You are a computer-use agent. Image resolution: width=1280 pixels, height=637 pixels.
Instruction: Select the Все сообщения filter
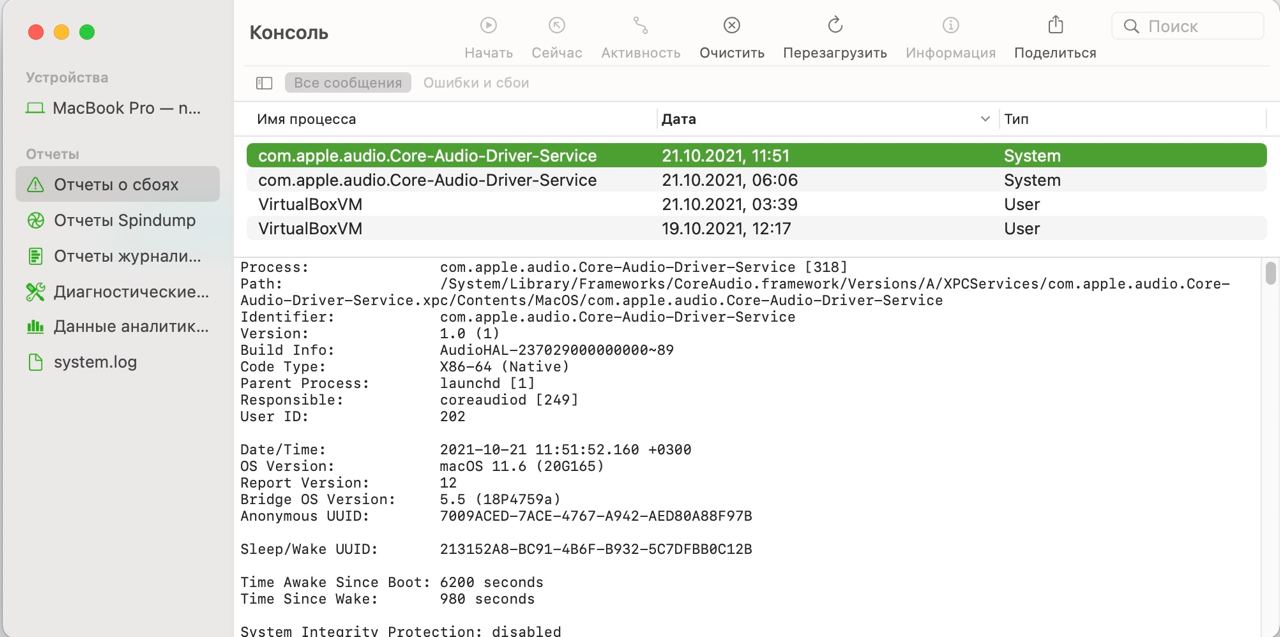click(x=348, y=83)
